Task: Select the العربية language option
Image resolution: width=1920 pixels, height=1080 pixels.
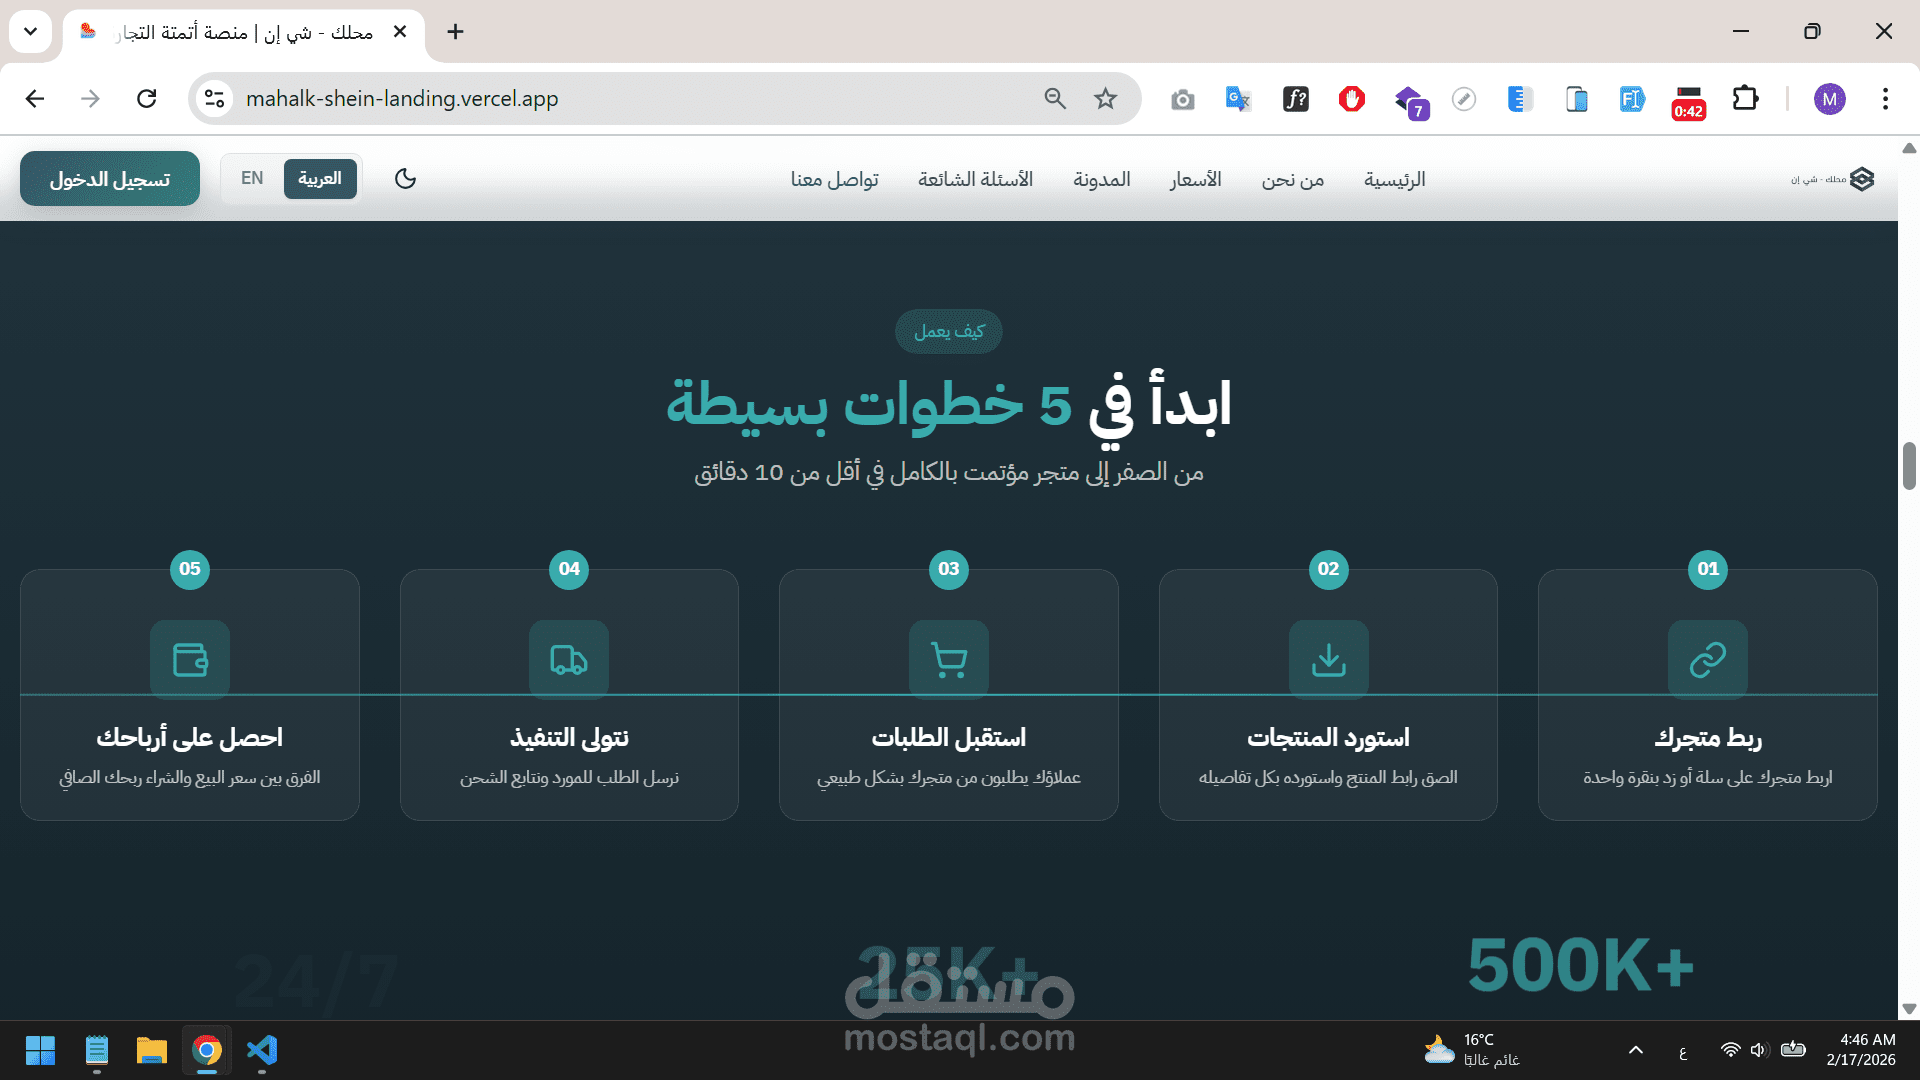Action: pos(320,179)
